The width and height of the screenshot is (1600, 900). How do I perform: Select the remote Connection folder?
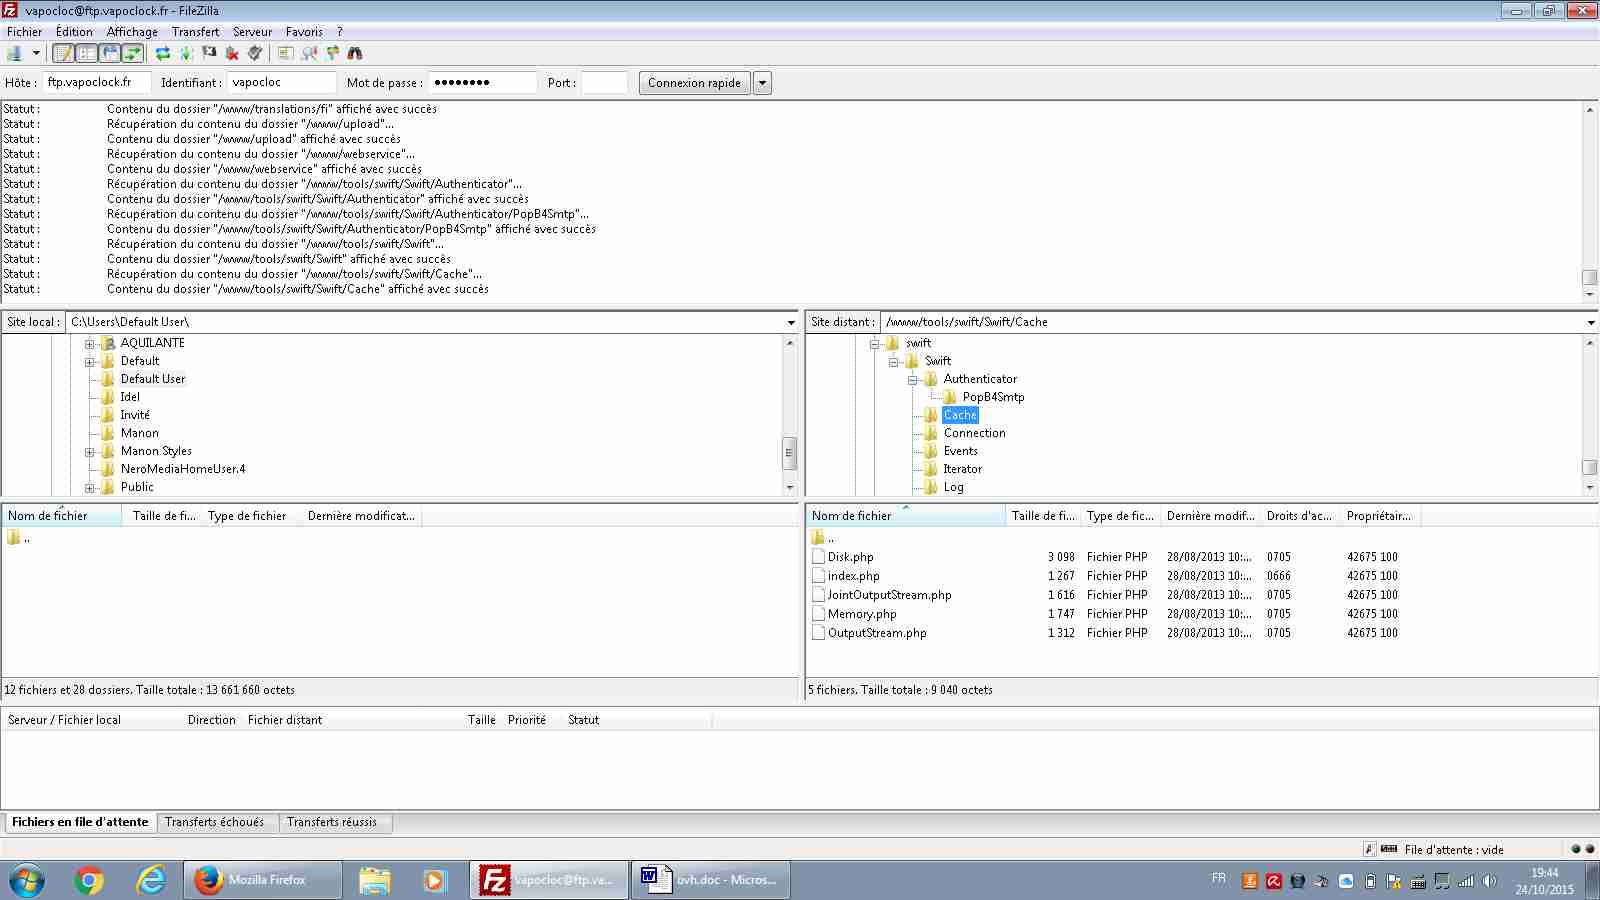click(x=974, y=433)
